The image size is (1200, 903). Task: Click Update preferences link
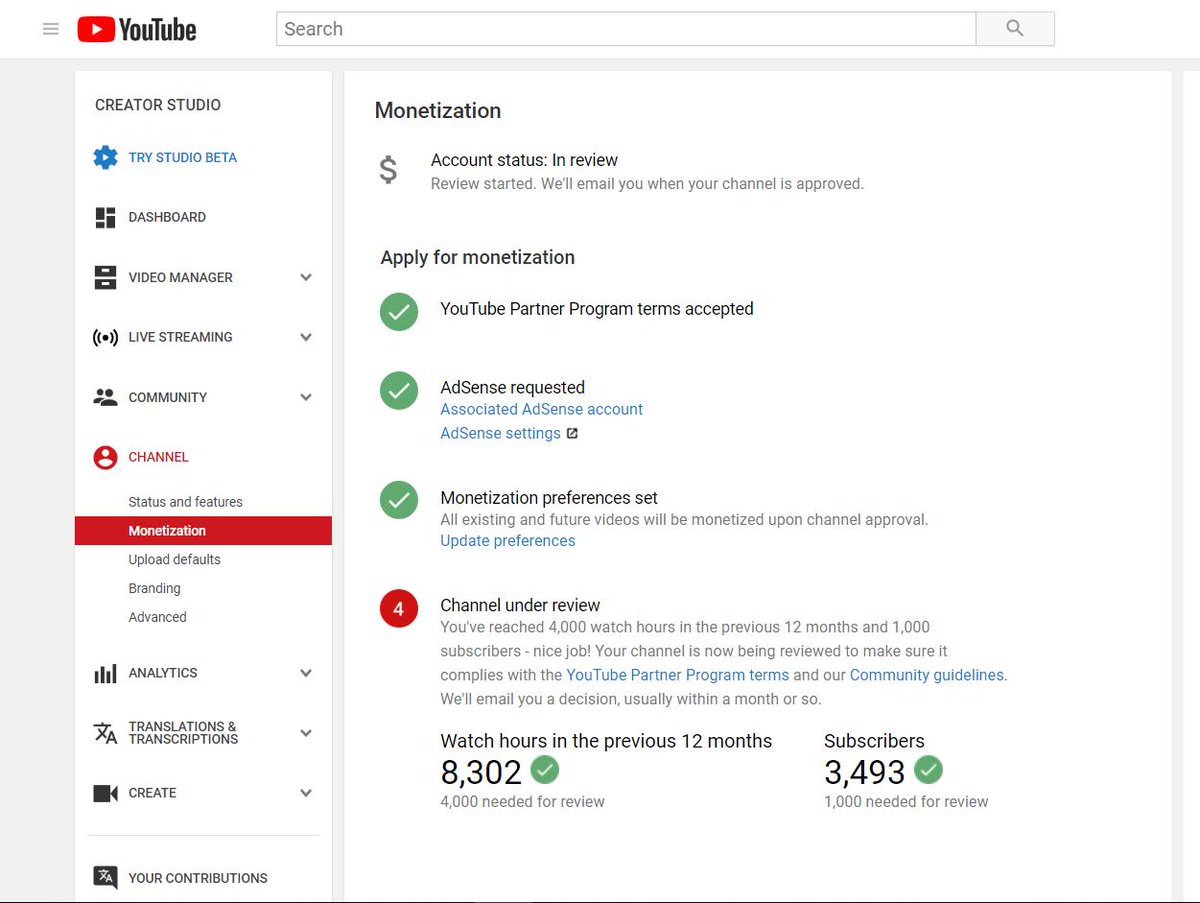click(x=508, y=541)
